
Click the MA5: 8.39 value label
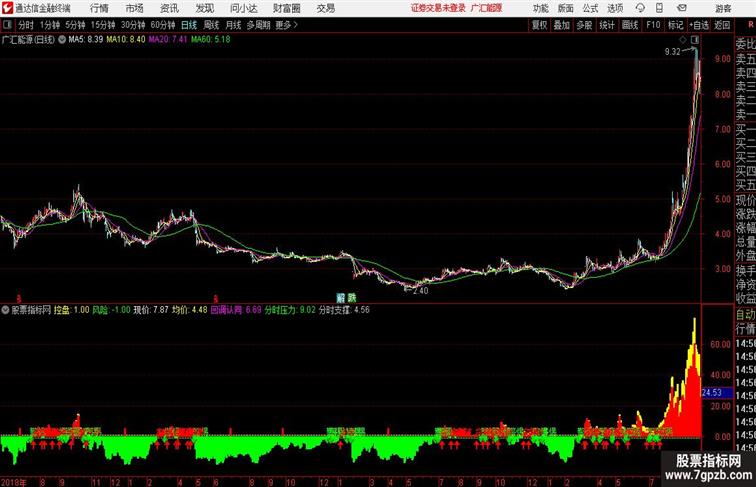86,40
